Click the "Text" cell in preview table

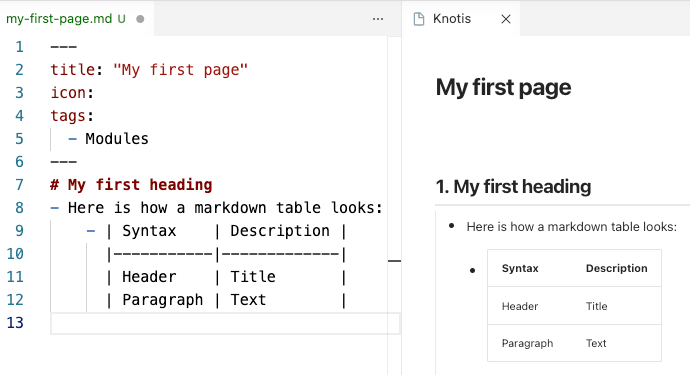click(x=596, y=343)
